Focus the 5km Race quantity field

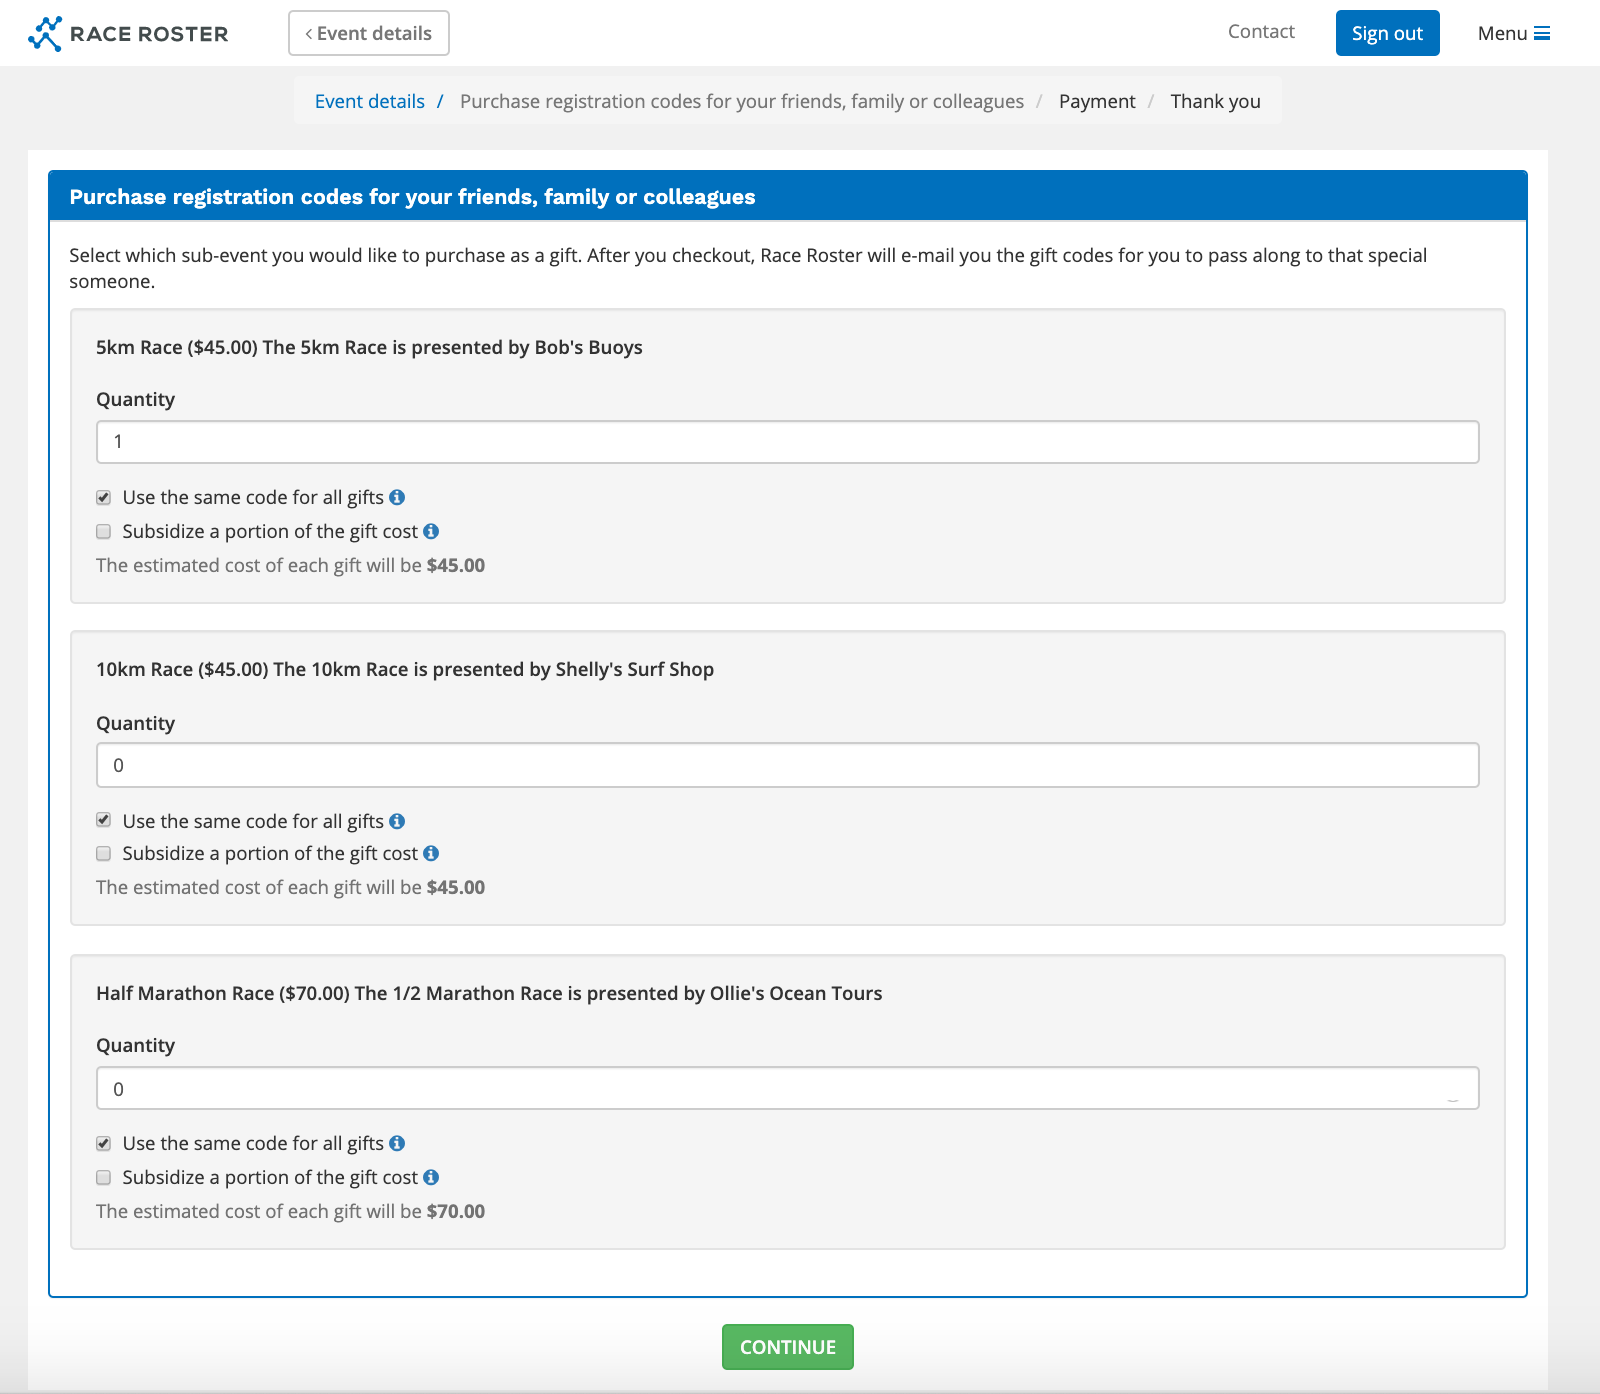[x=787, y=442]
